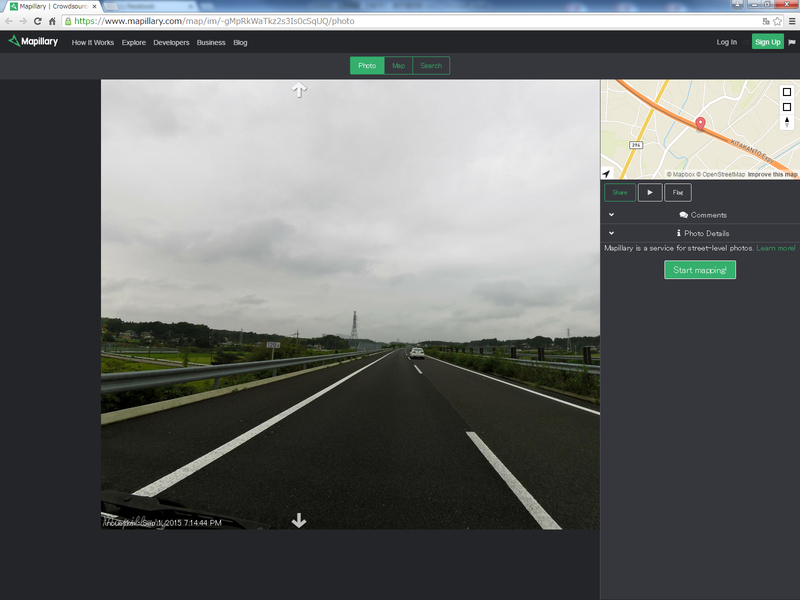Click the route 294 shield on the map

point(636,145)
